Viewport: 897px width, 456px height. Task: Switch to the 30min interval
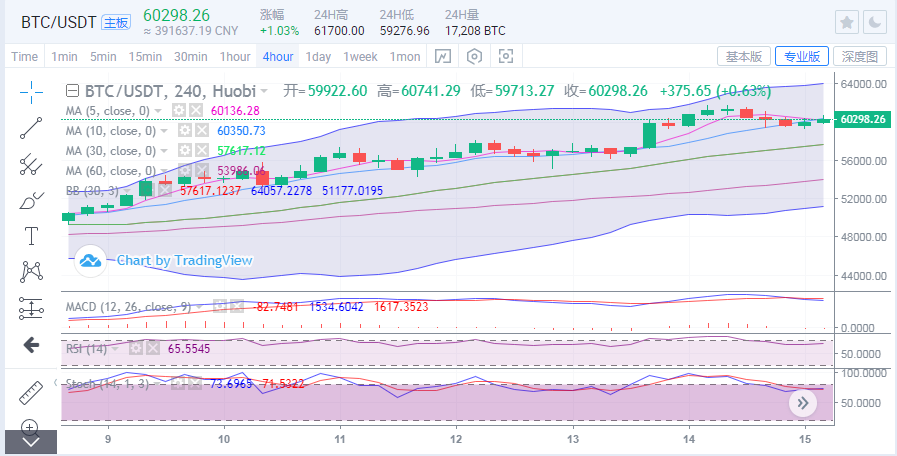coord(190,57)
